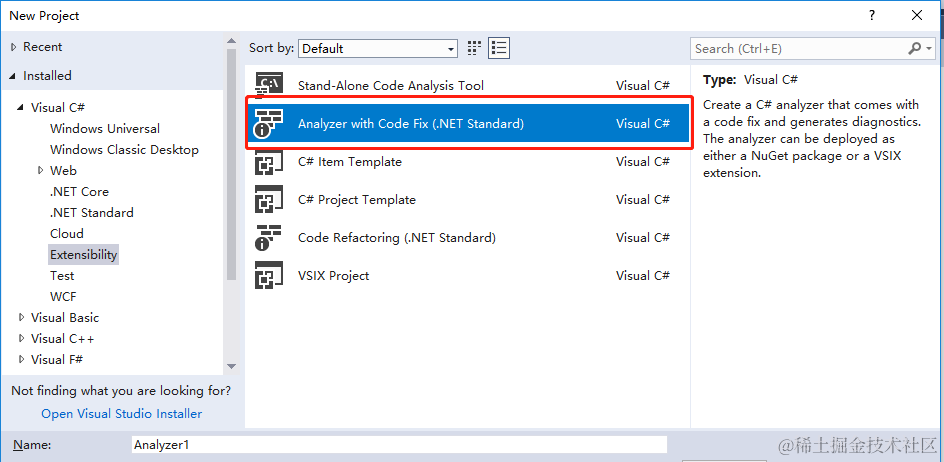Select the VSIX Project template name
The height and width of the screenshot is (462, 944).
coord(334,276)
